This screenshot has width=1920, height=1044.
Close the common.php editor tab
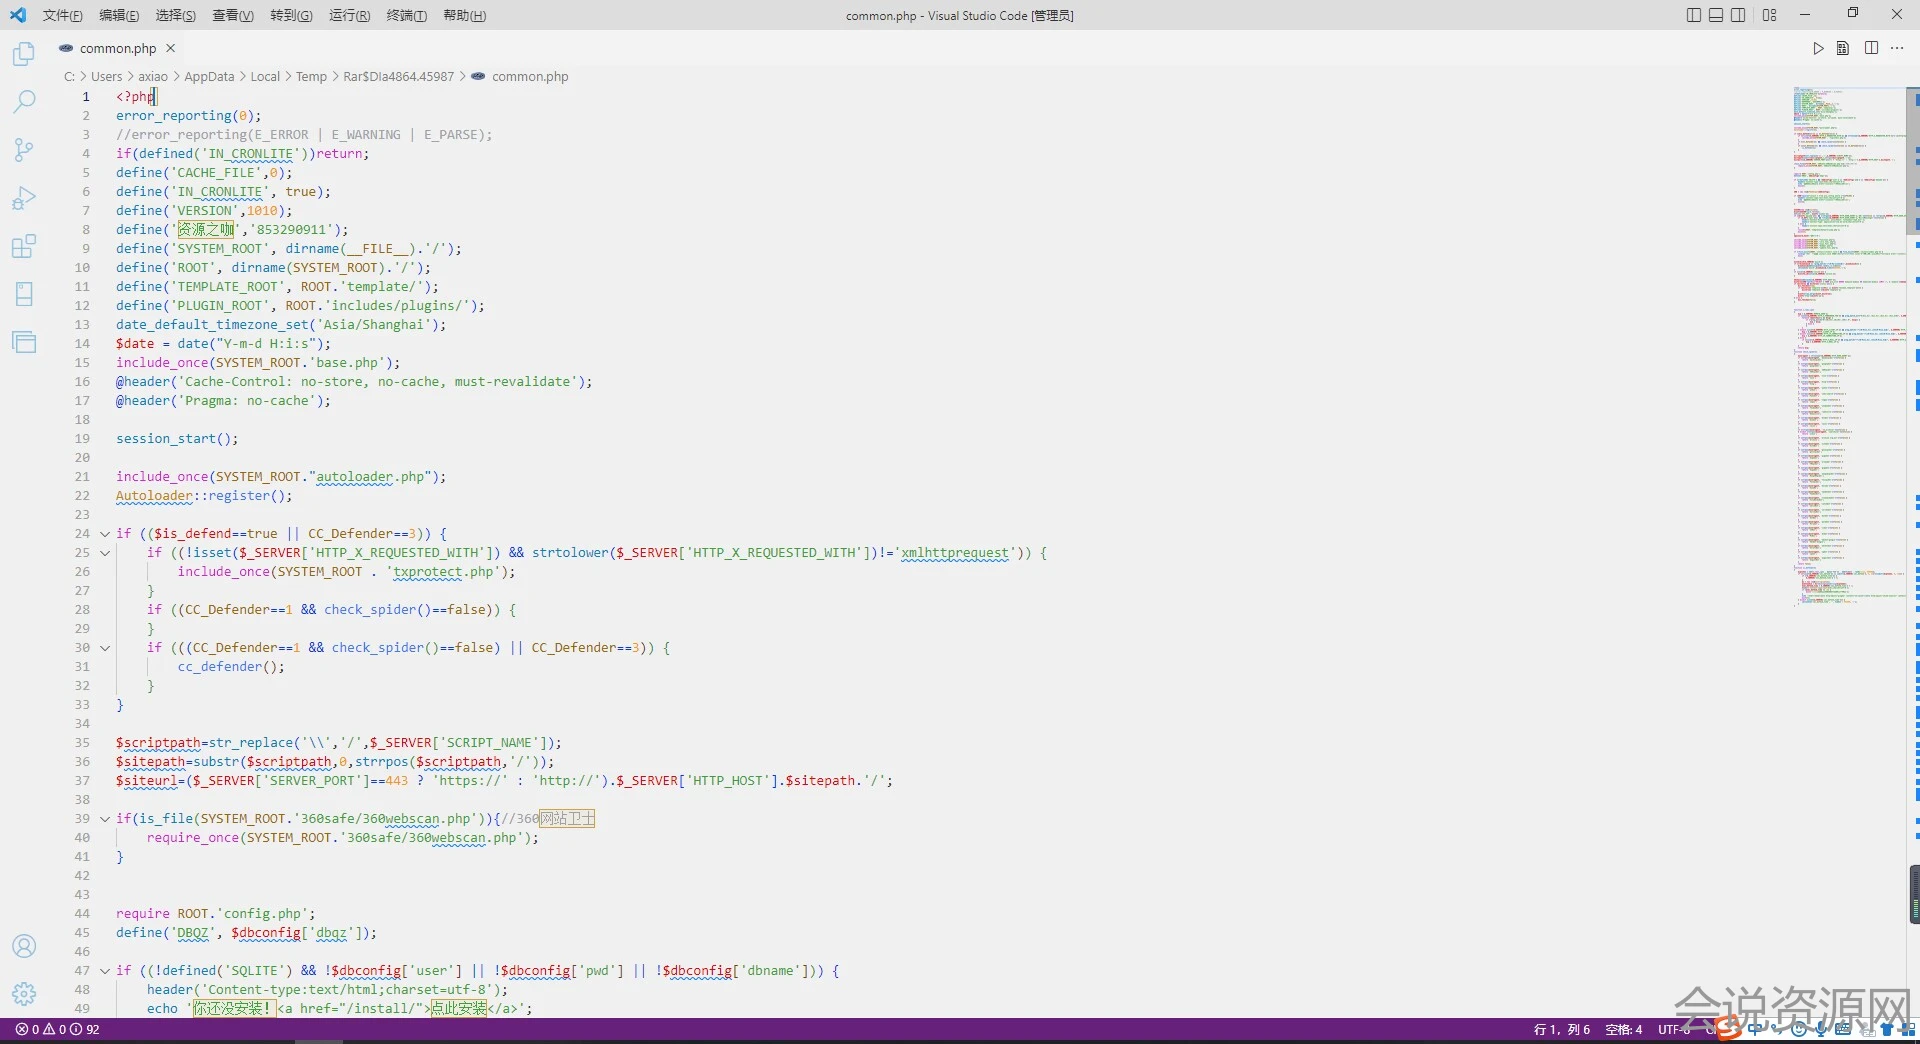[x=171, y=48]
